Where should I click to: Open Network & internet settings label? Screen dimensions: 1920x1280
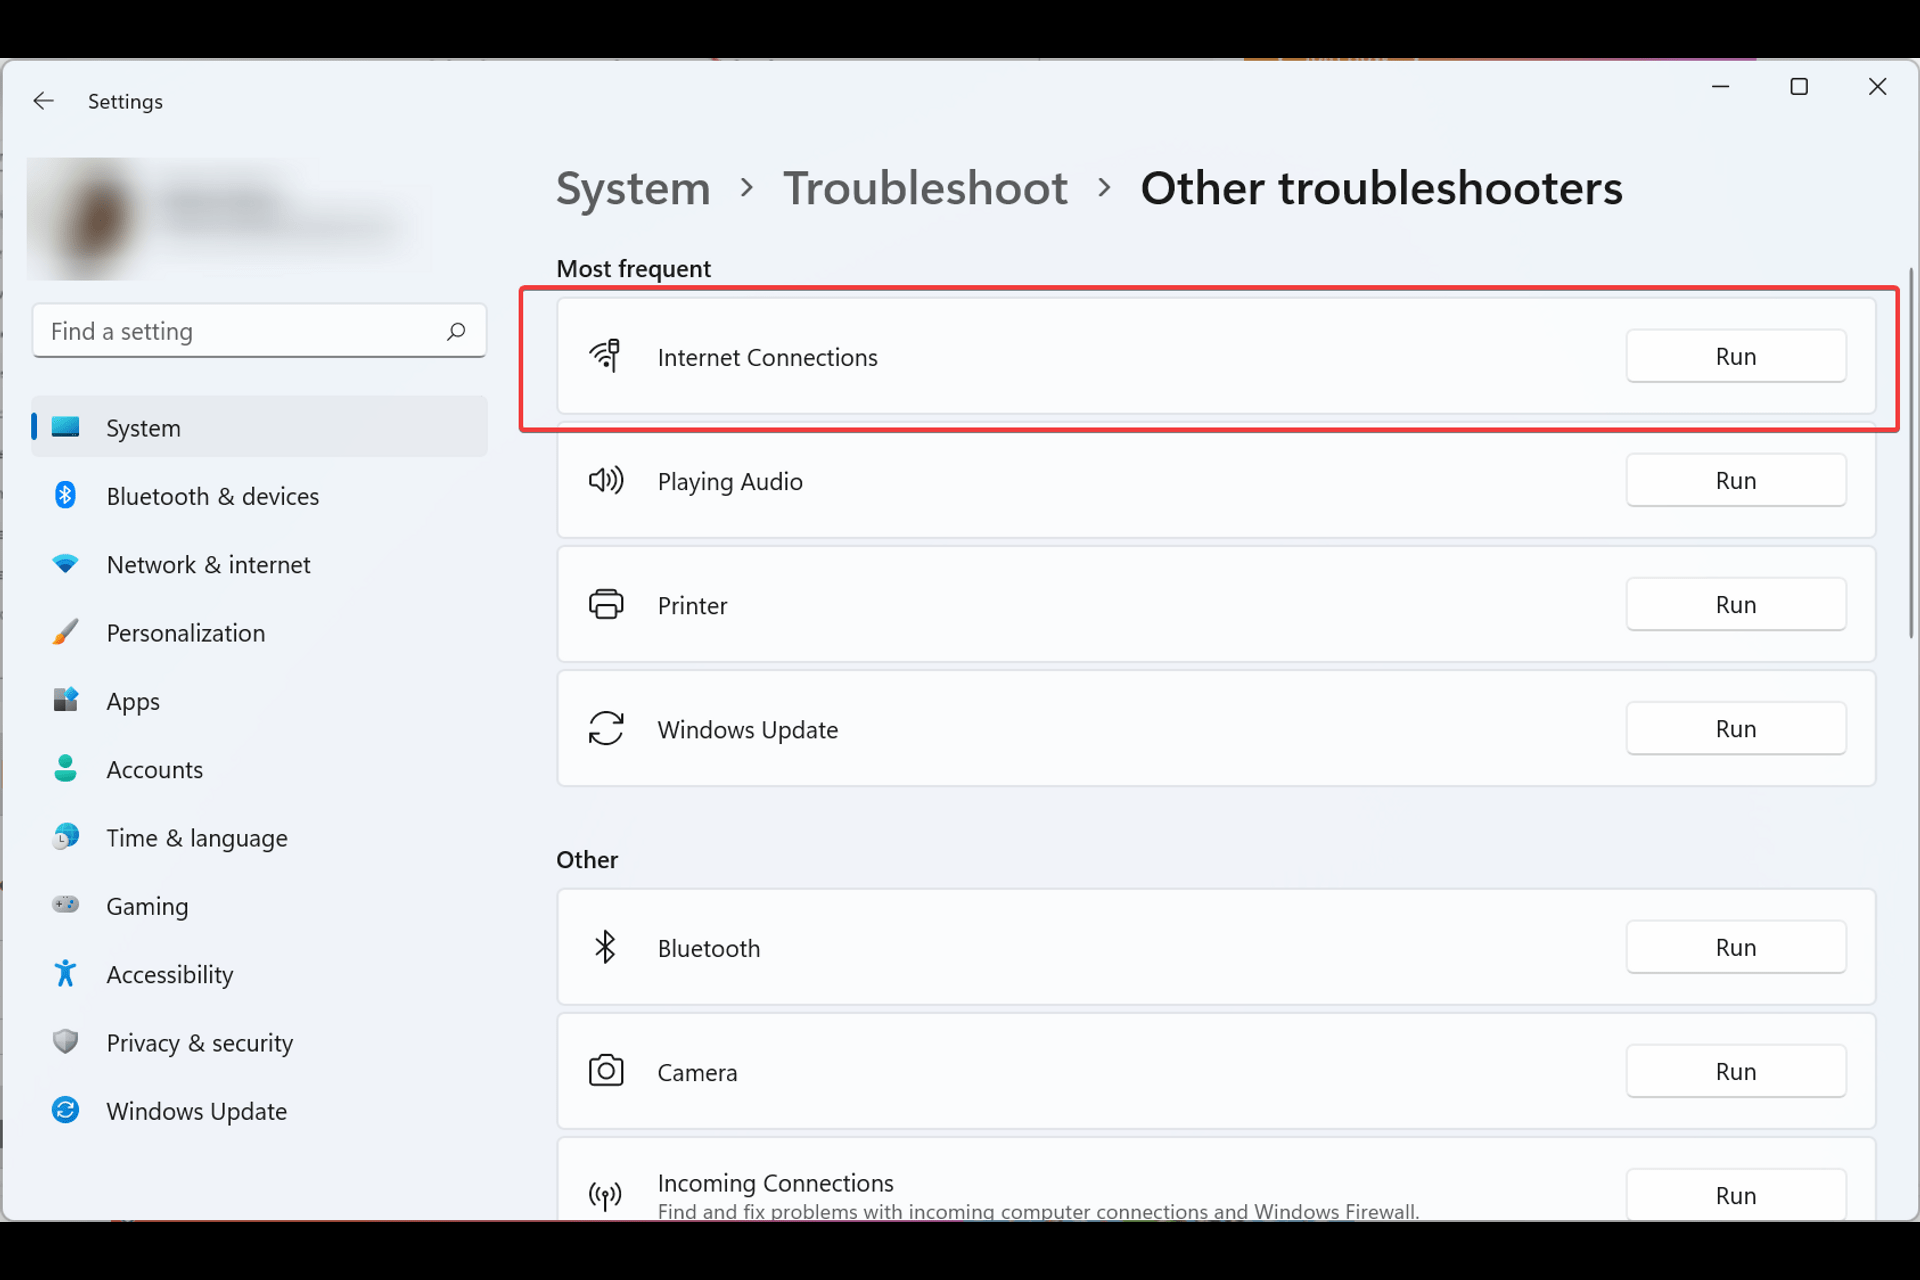click(208, 565)
